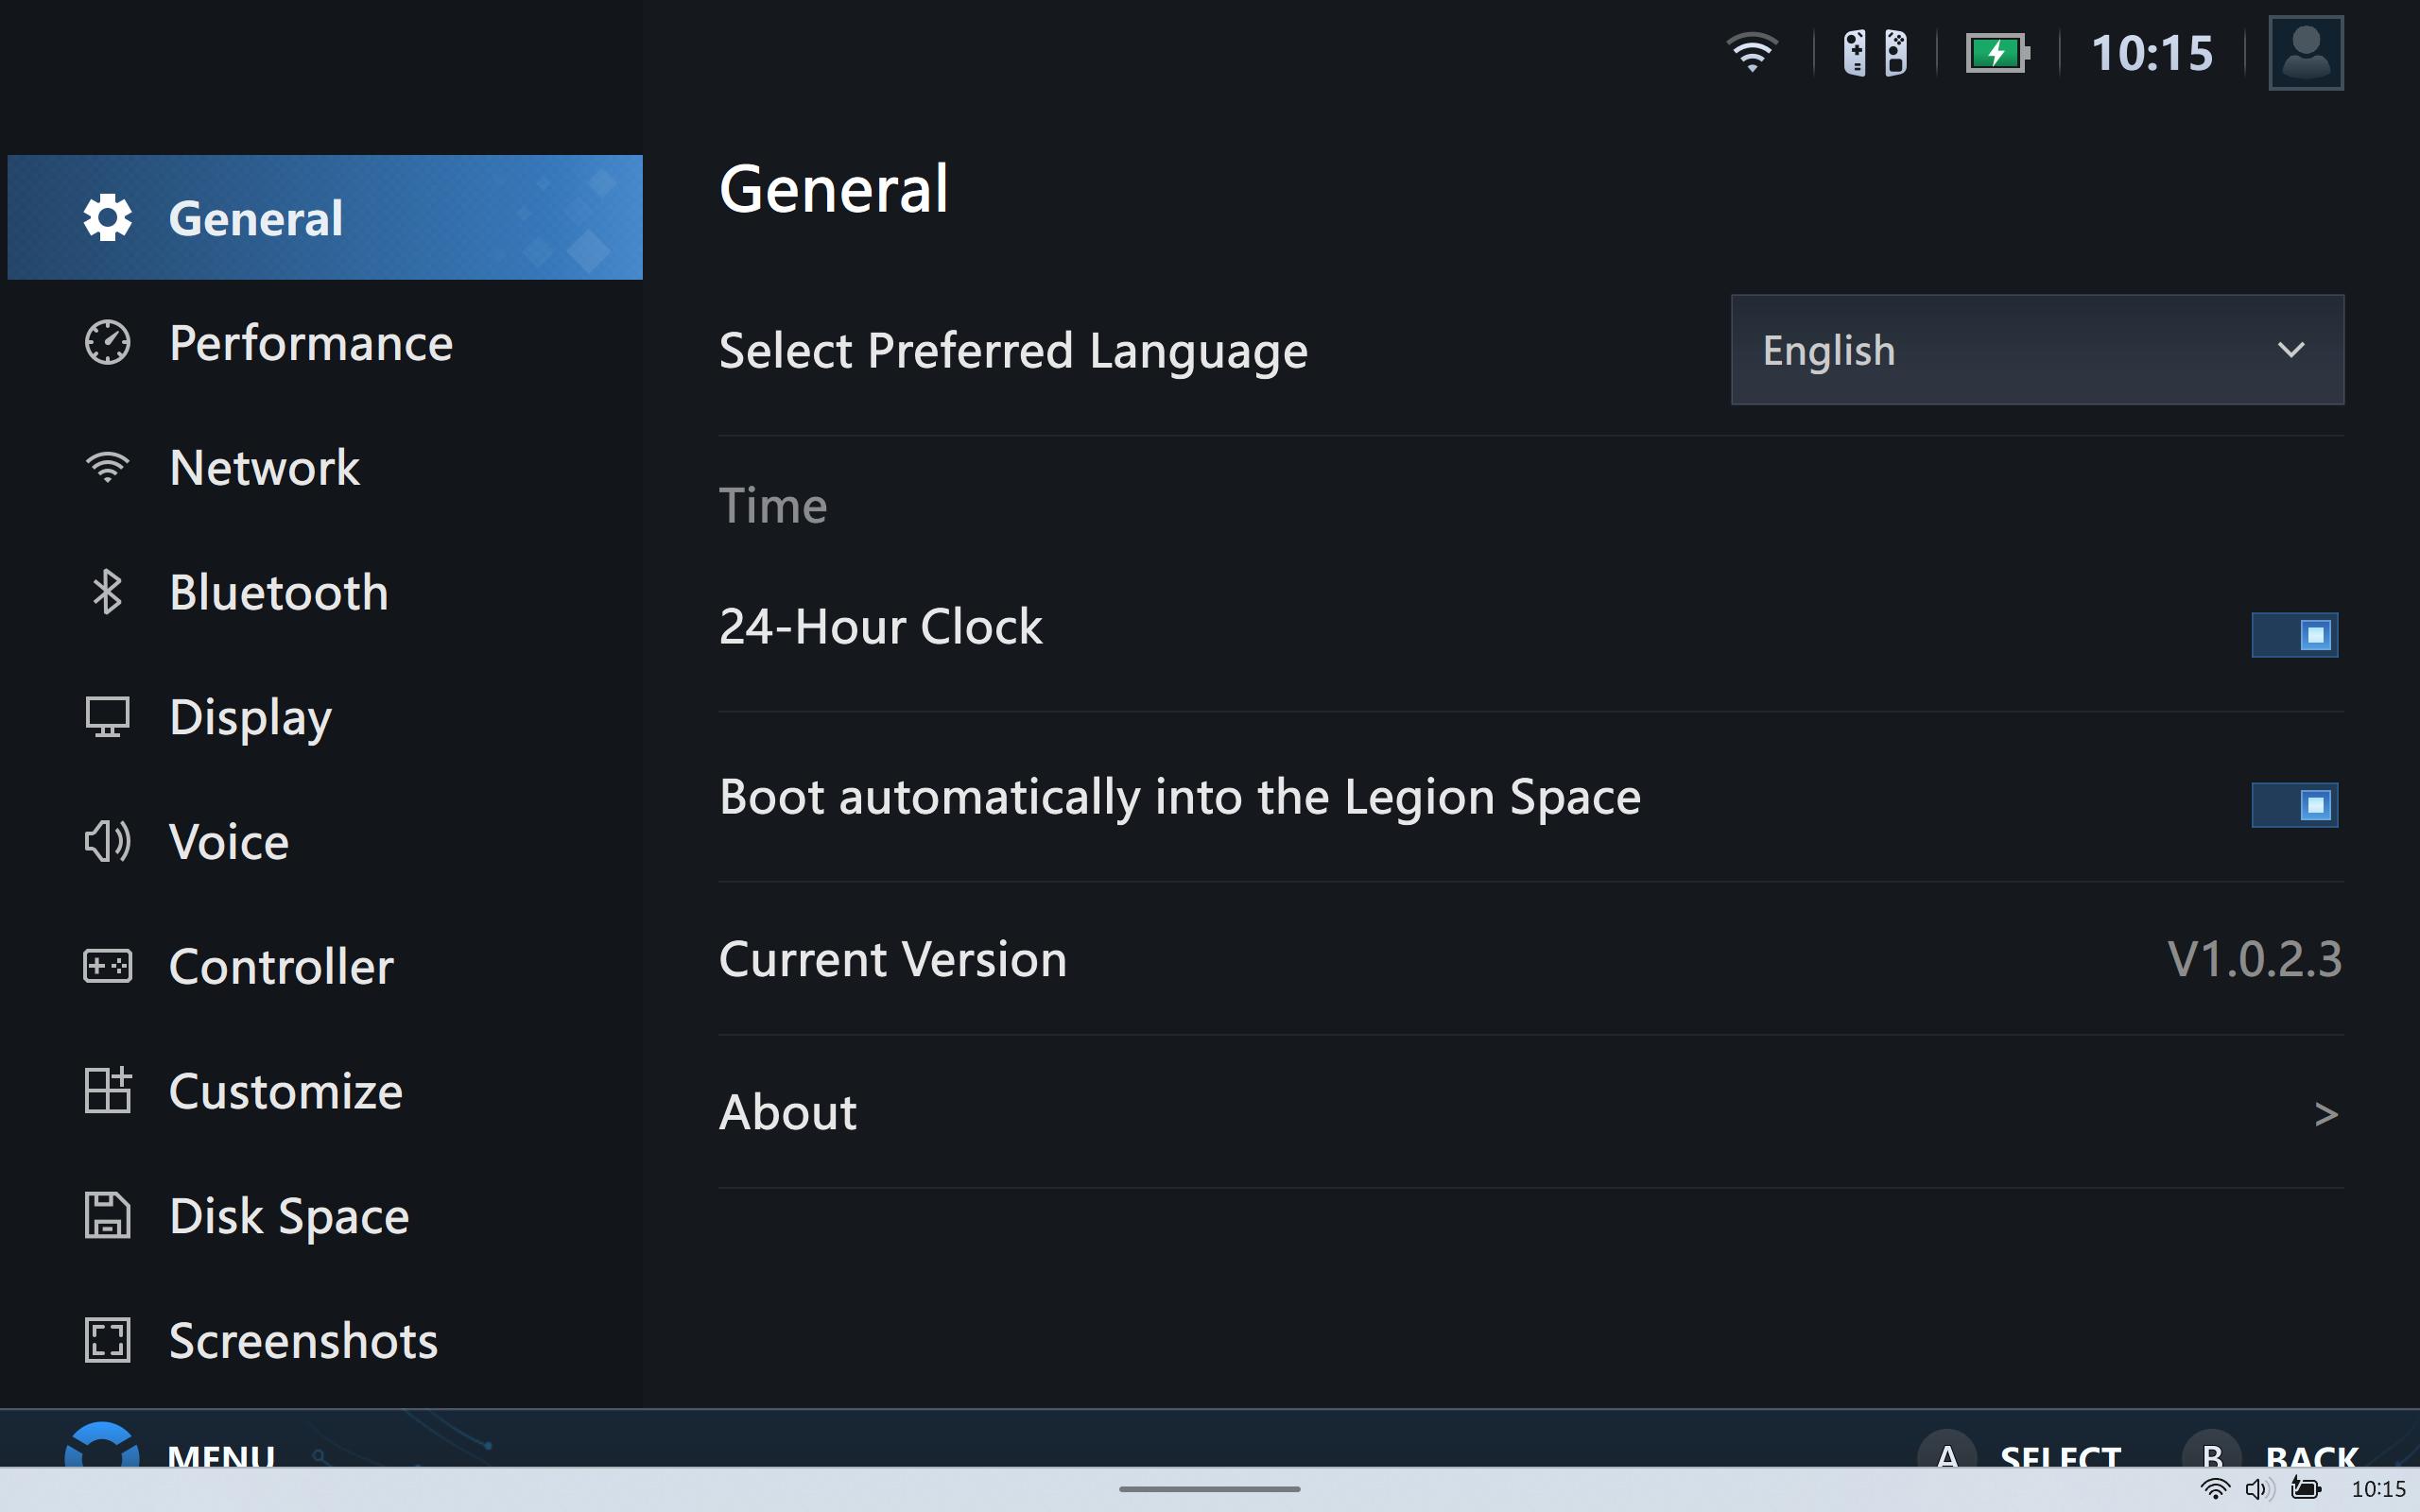Toggle the 24-Hour Clock switch
Image resolution: width=2420 pixels, height=1512 pixels.
pyautogui.click(x=2294, y=635)
